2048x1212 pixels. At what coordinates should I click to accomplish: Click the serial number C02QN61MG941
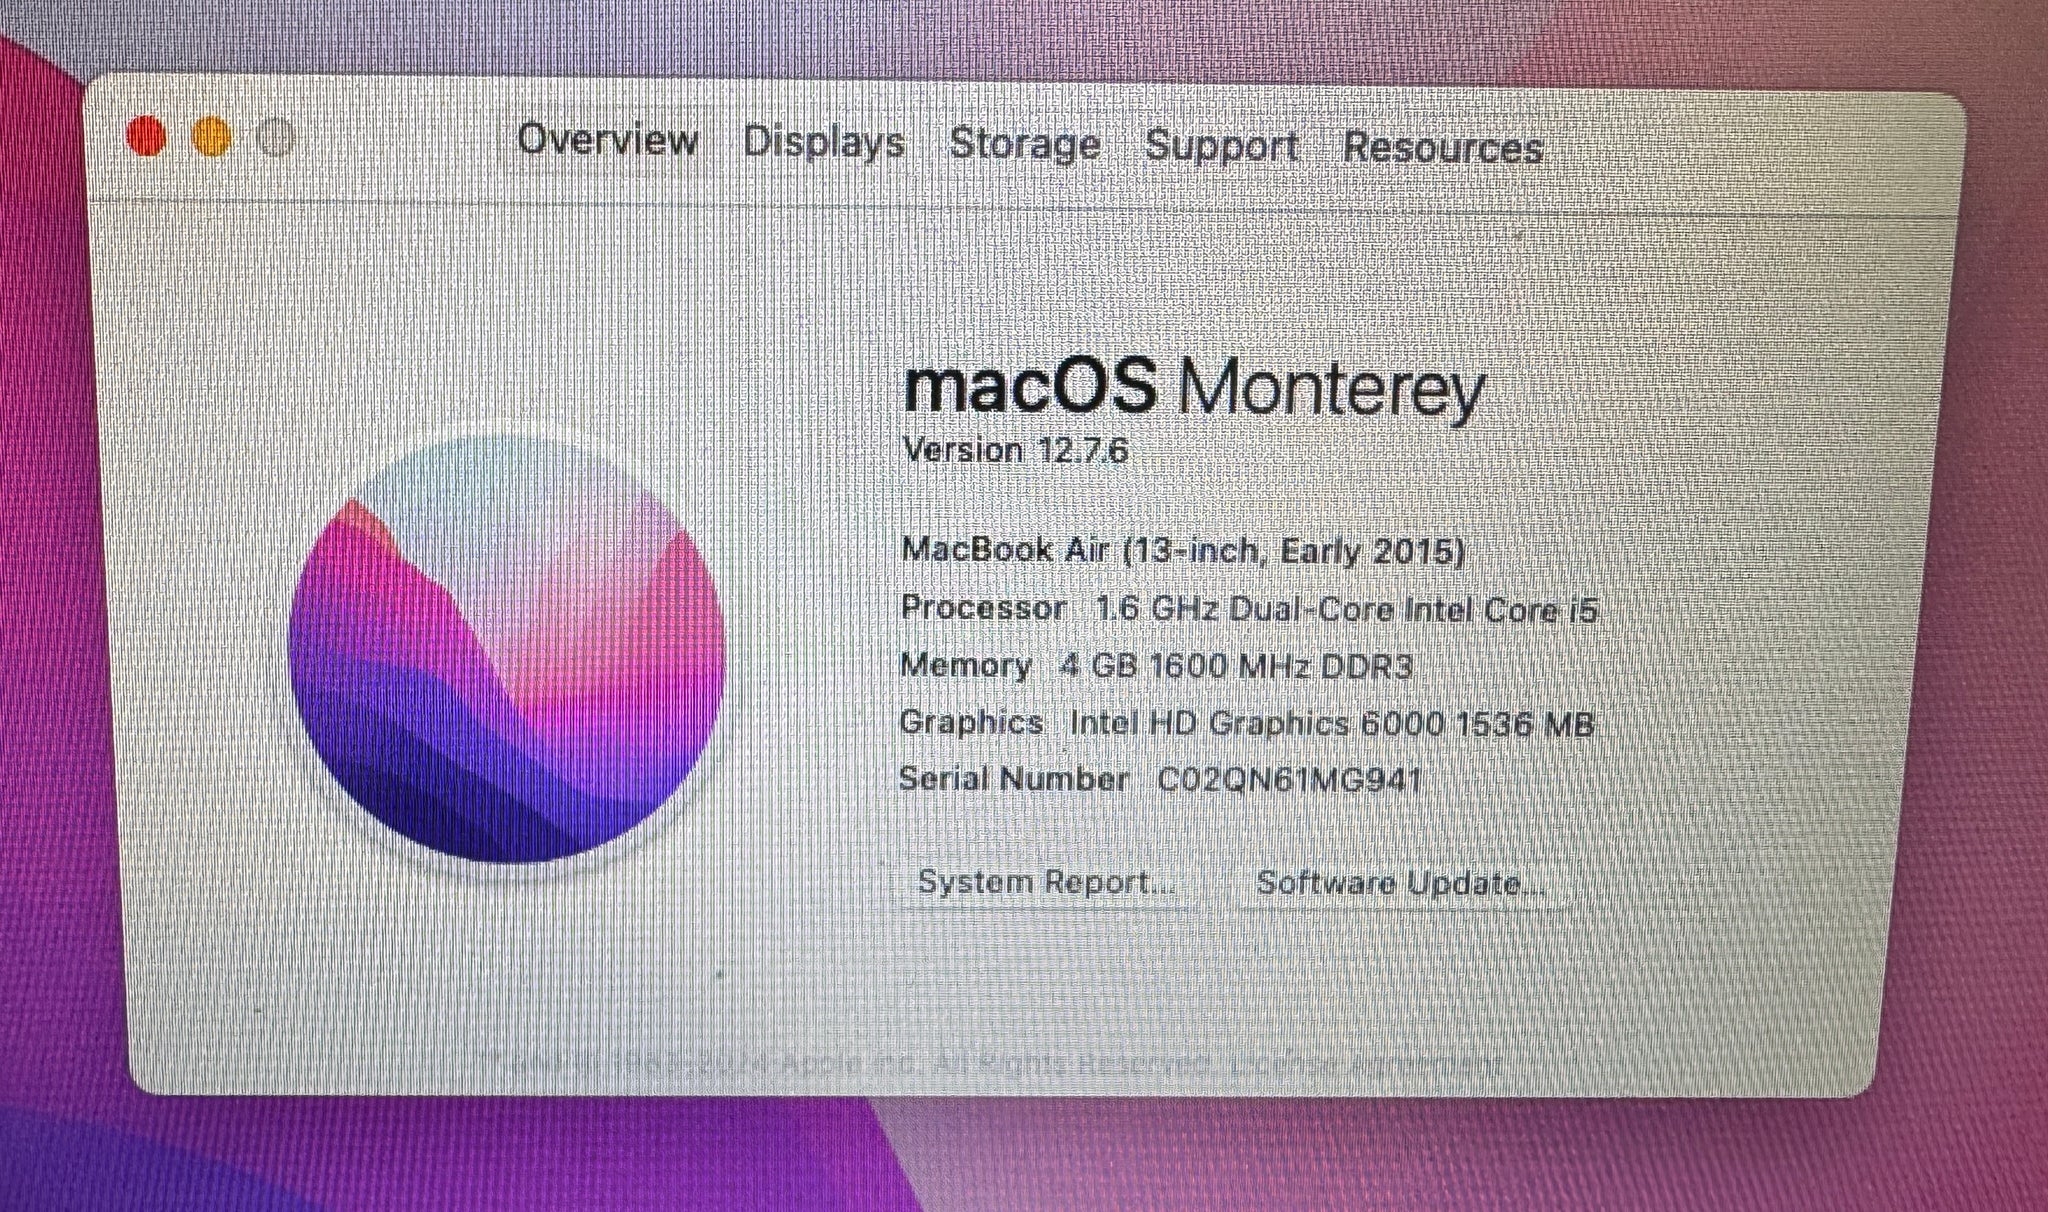coord(1290,780)
